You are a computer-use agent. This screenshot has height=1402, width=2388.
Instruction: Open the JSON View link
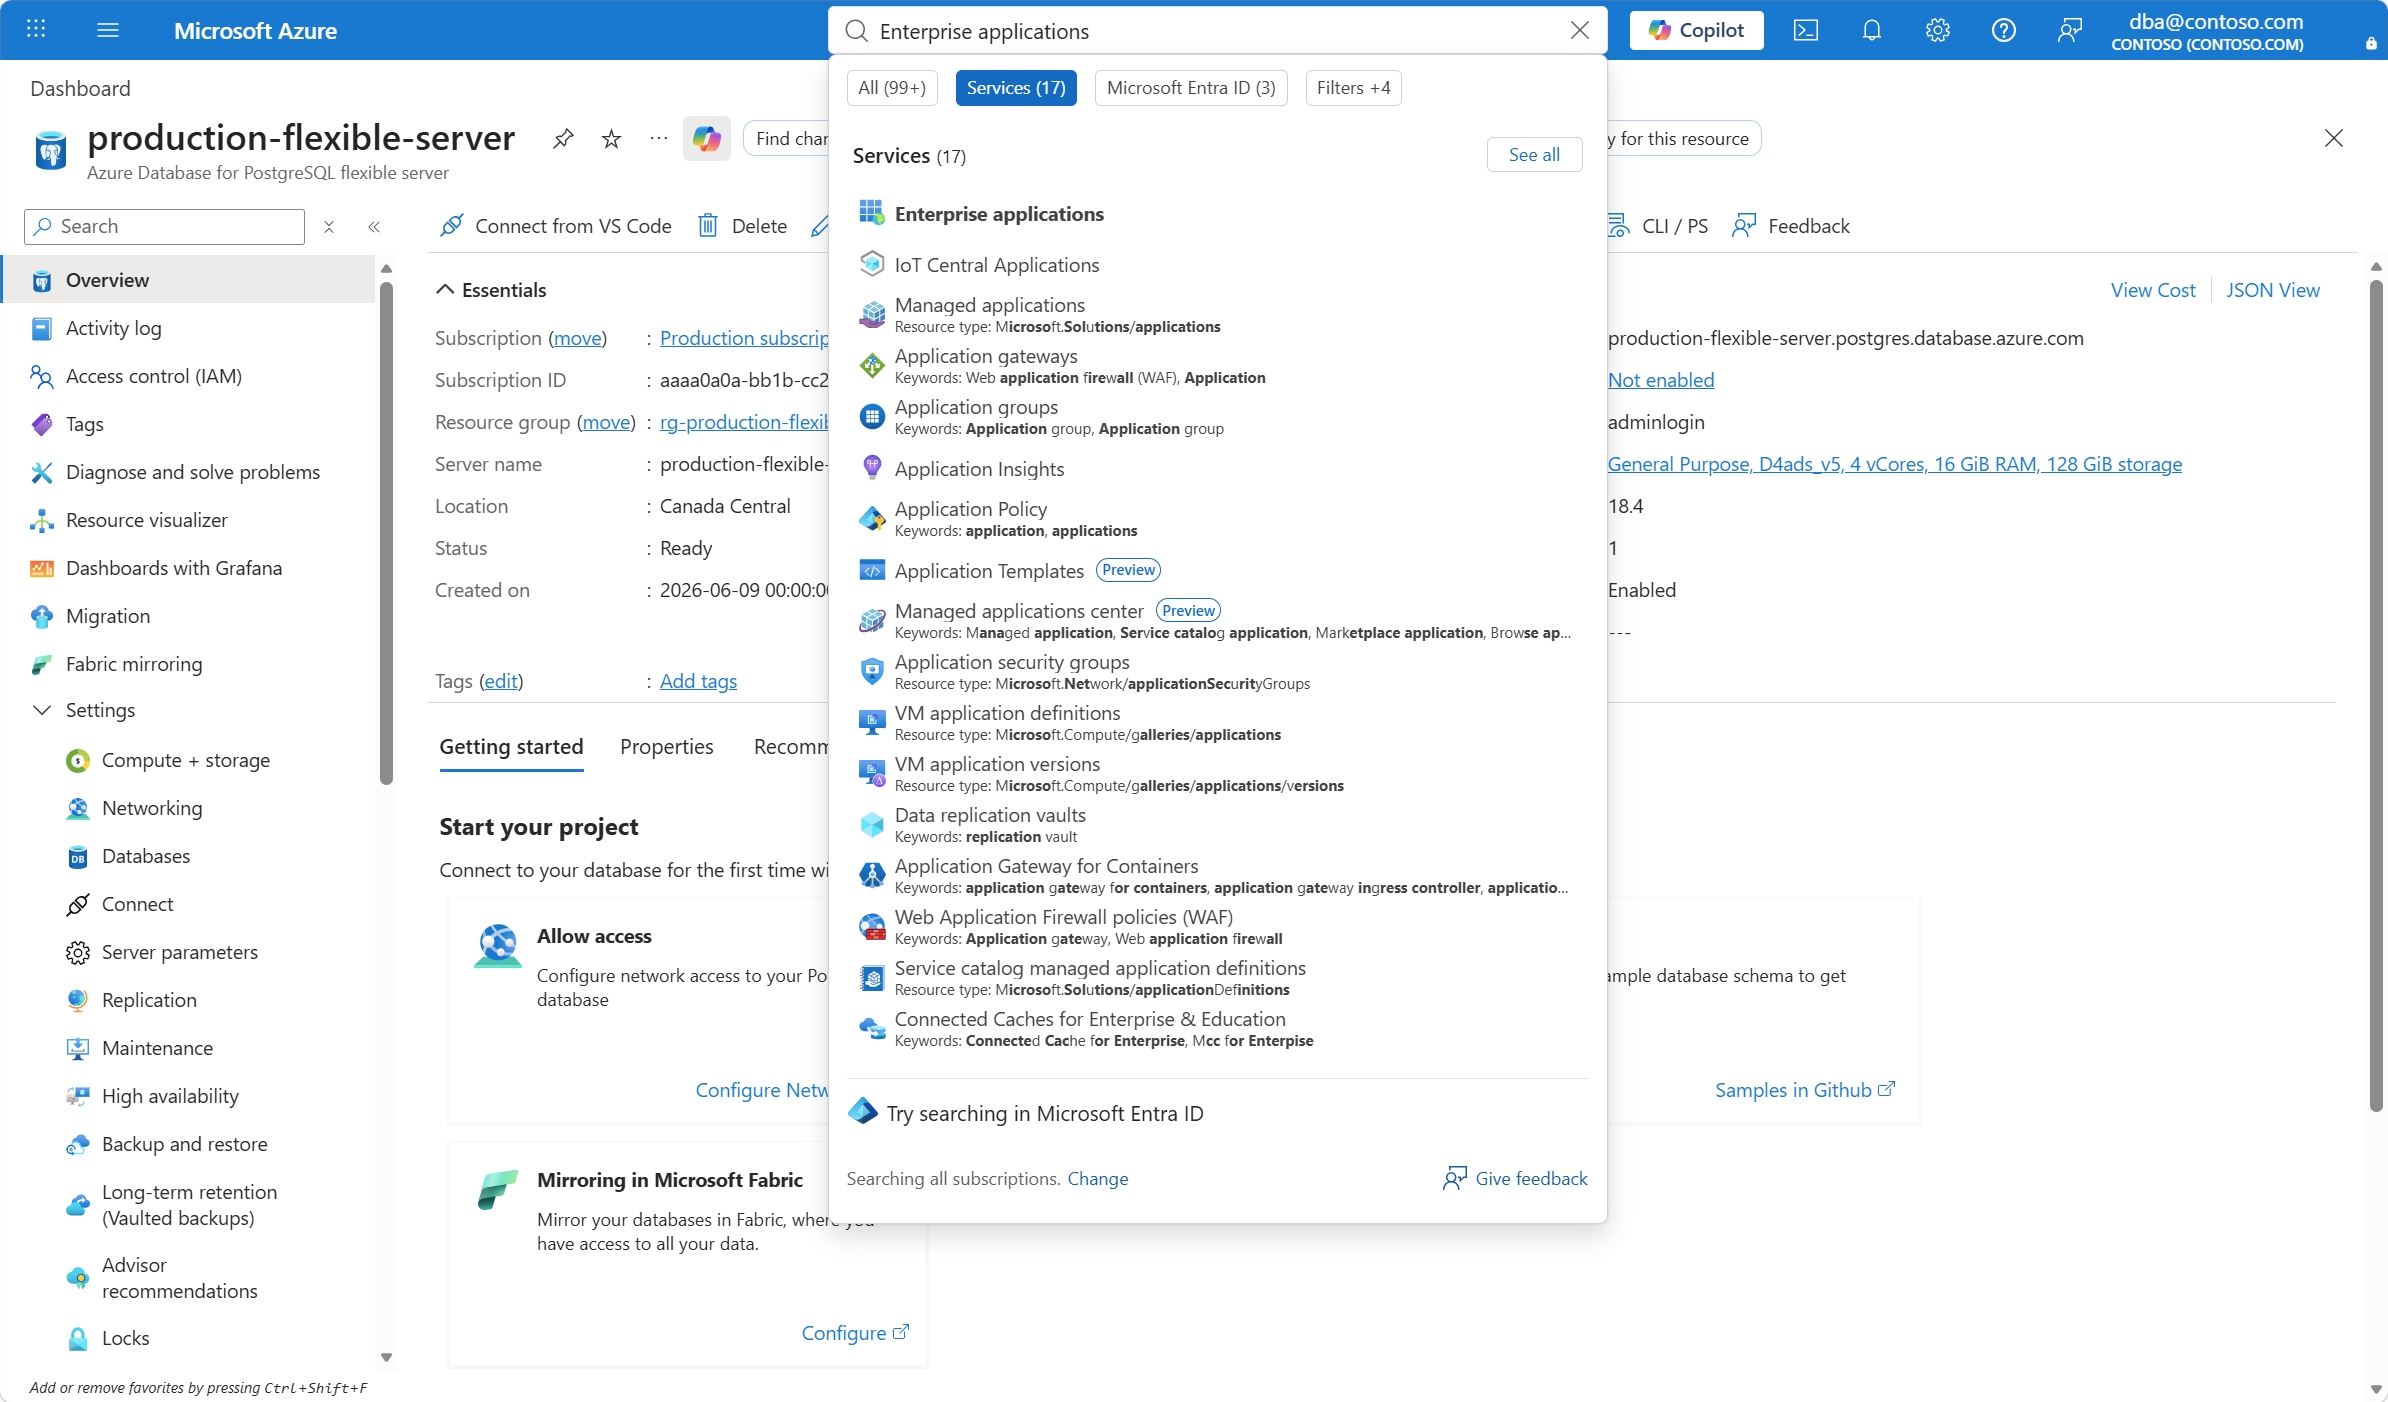coord(2273,290)
